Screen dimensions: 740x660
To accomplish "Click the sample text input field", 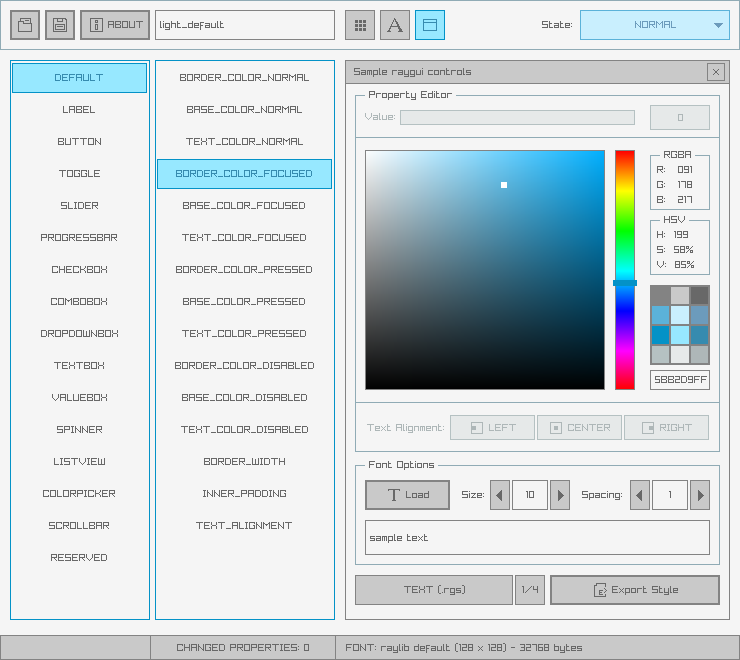I will pyautogui.click(x=537, y=537).
